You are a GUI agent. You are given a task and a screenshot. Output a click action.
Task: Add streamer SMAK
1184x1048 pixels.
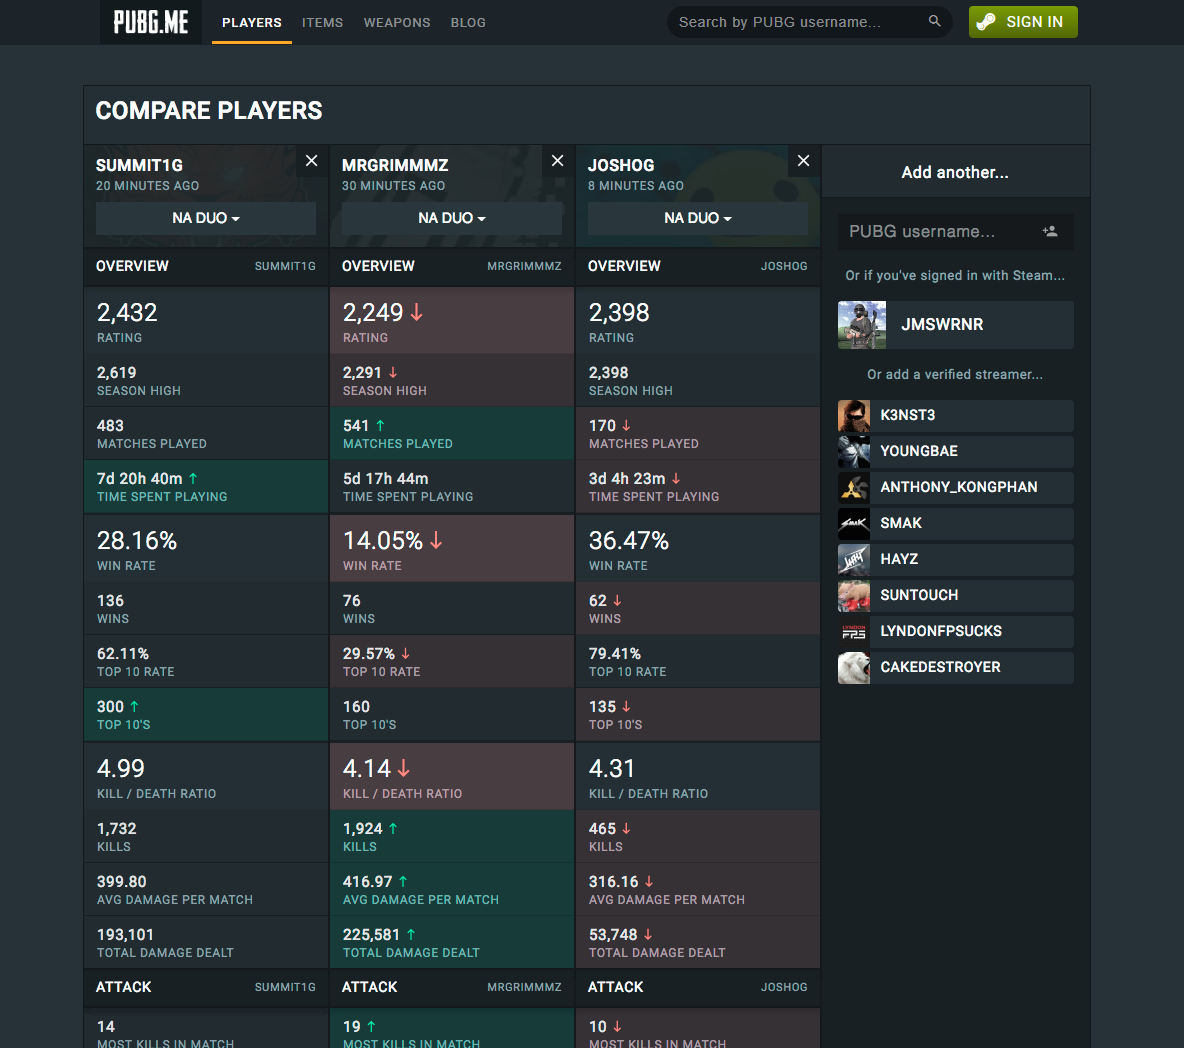[x=955, y=523]
